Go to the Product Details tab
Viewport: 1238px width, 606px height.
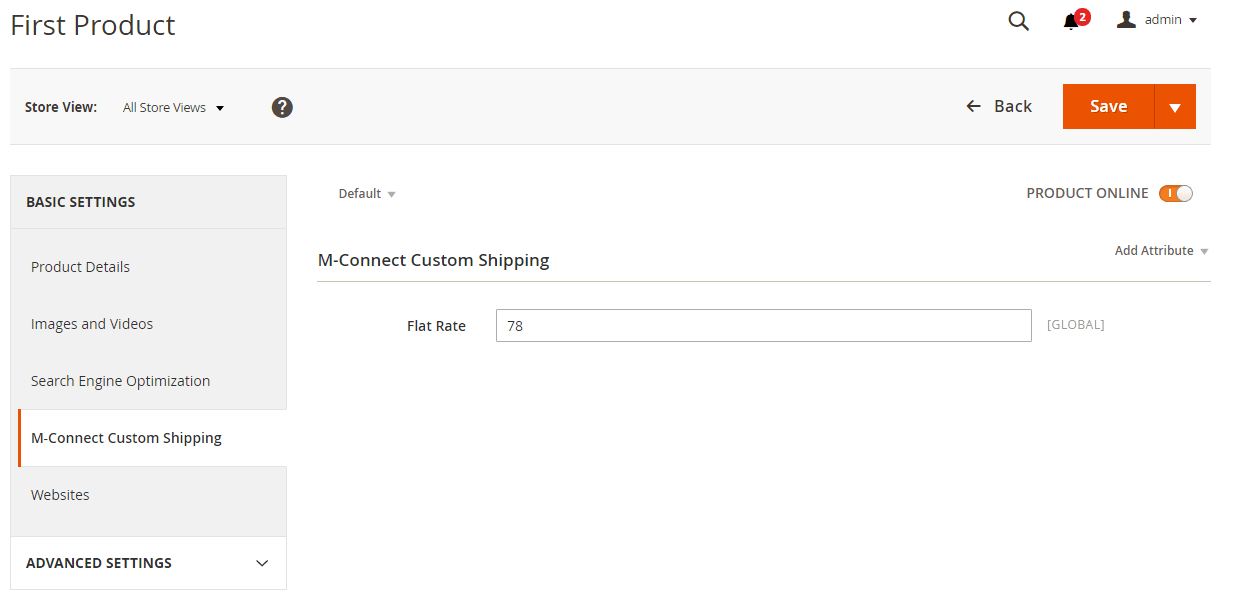[80, 267]
